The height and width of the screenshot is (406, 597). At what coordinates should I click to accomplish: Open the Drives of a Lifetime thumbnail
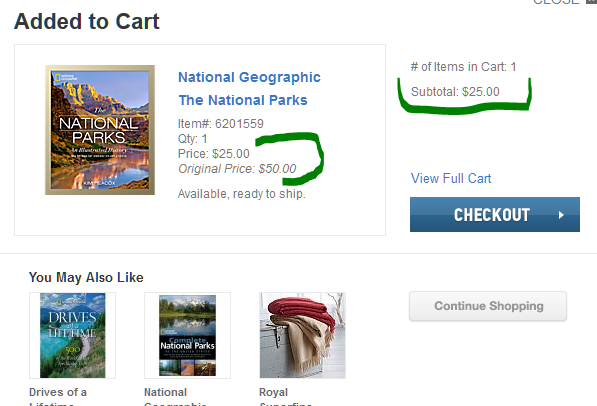(x=72, y=336)
